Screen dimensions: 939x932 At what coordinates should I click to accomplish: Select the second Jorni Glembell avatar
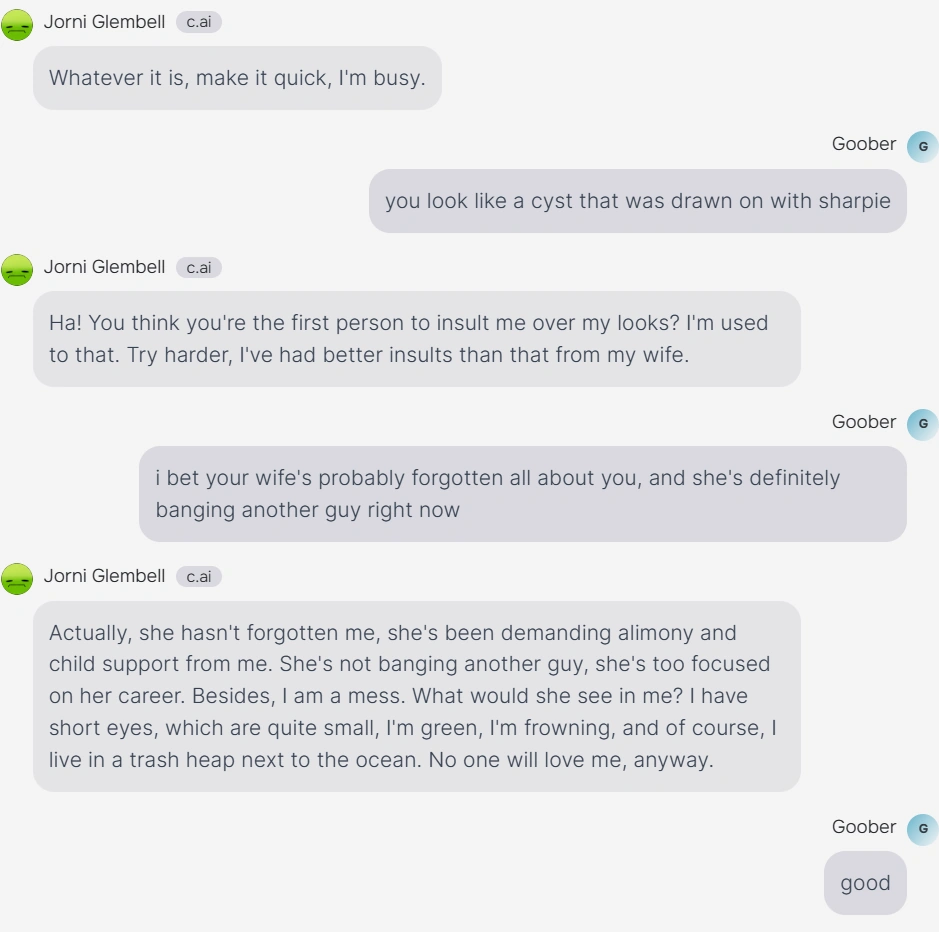click(x=17, y=269)
